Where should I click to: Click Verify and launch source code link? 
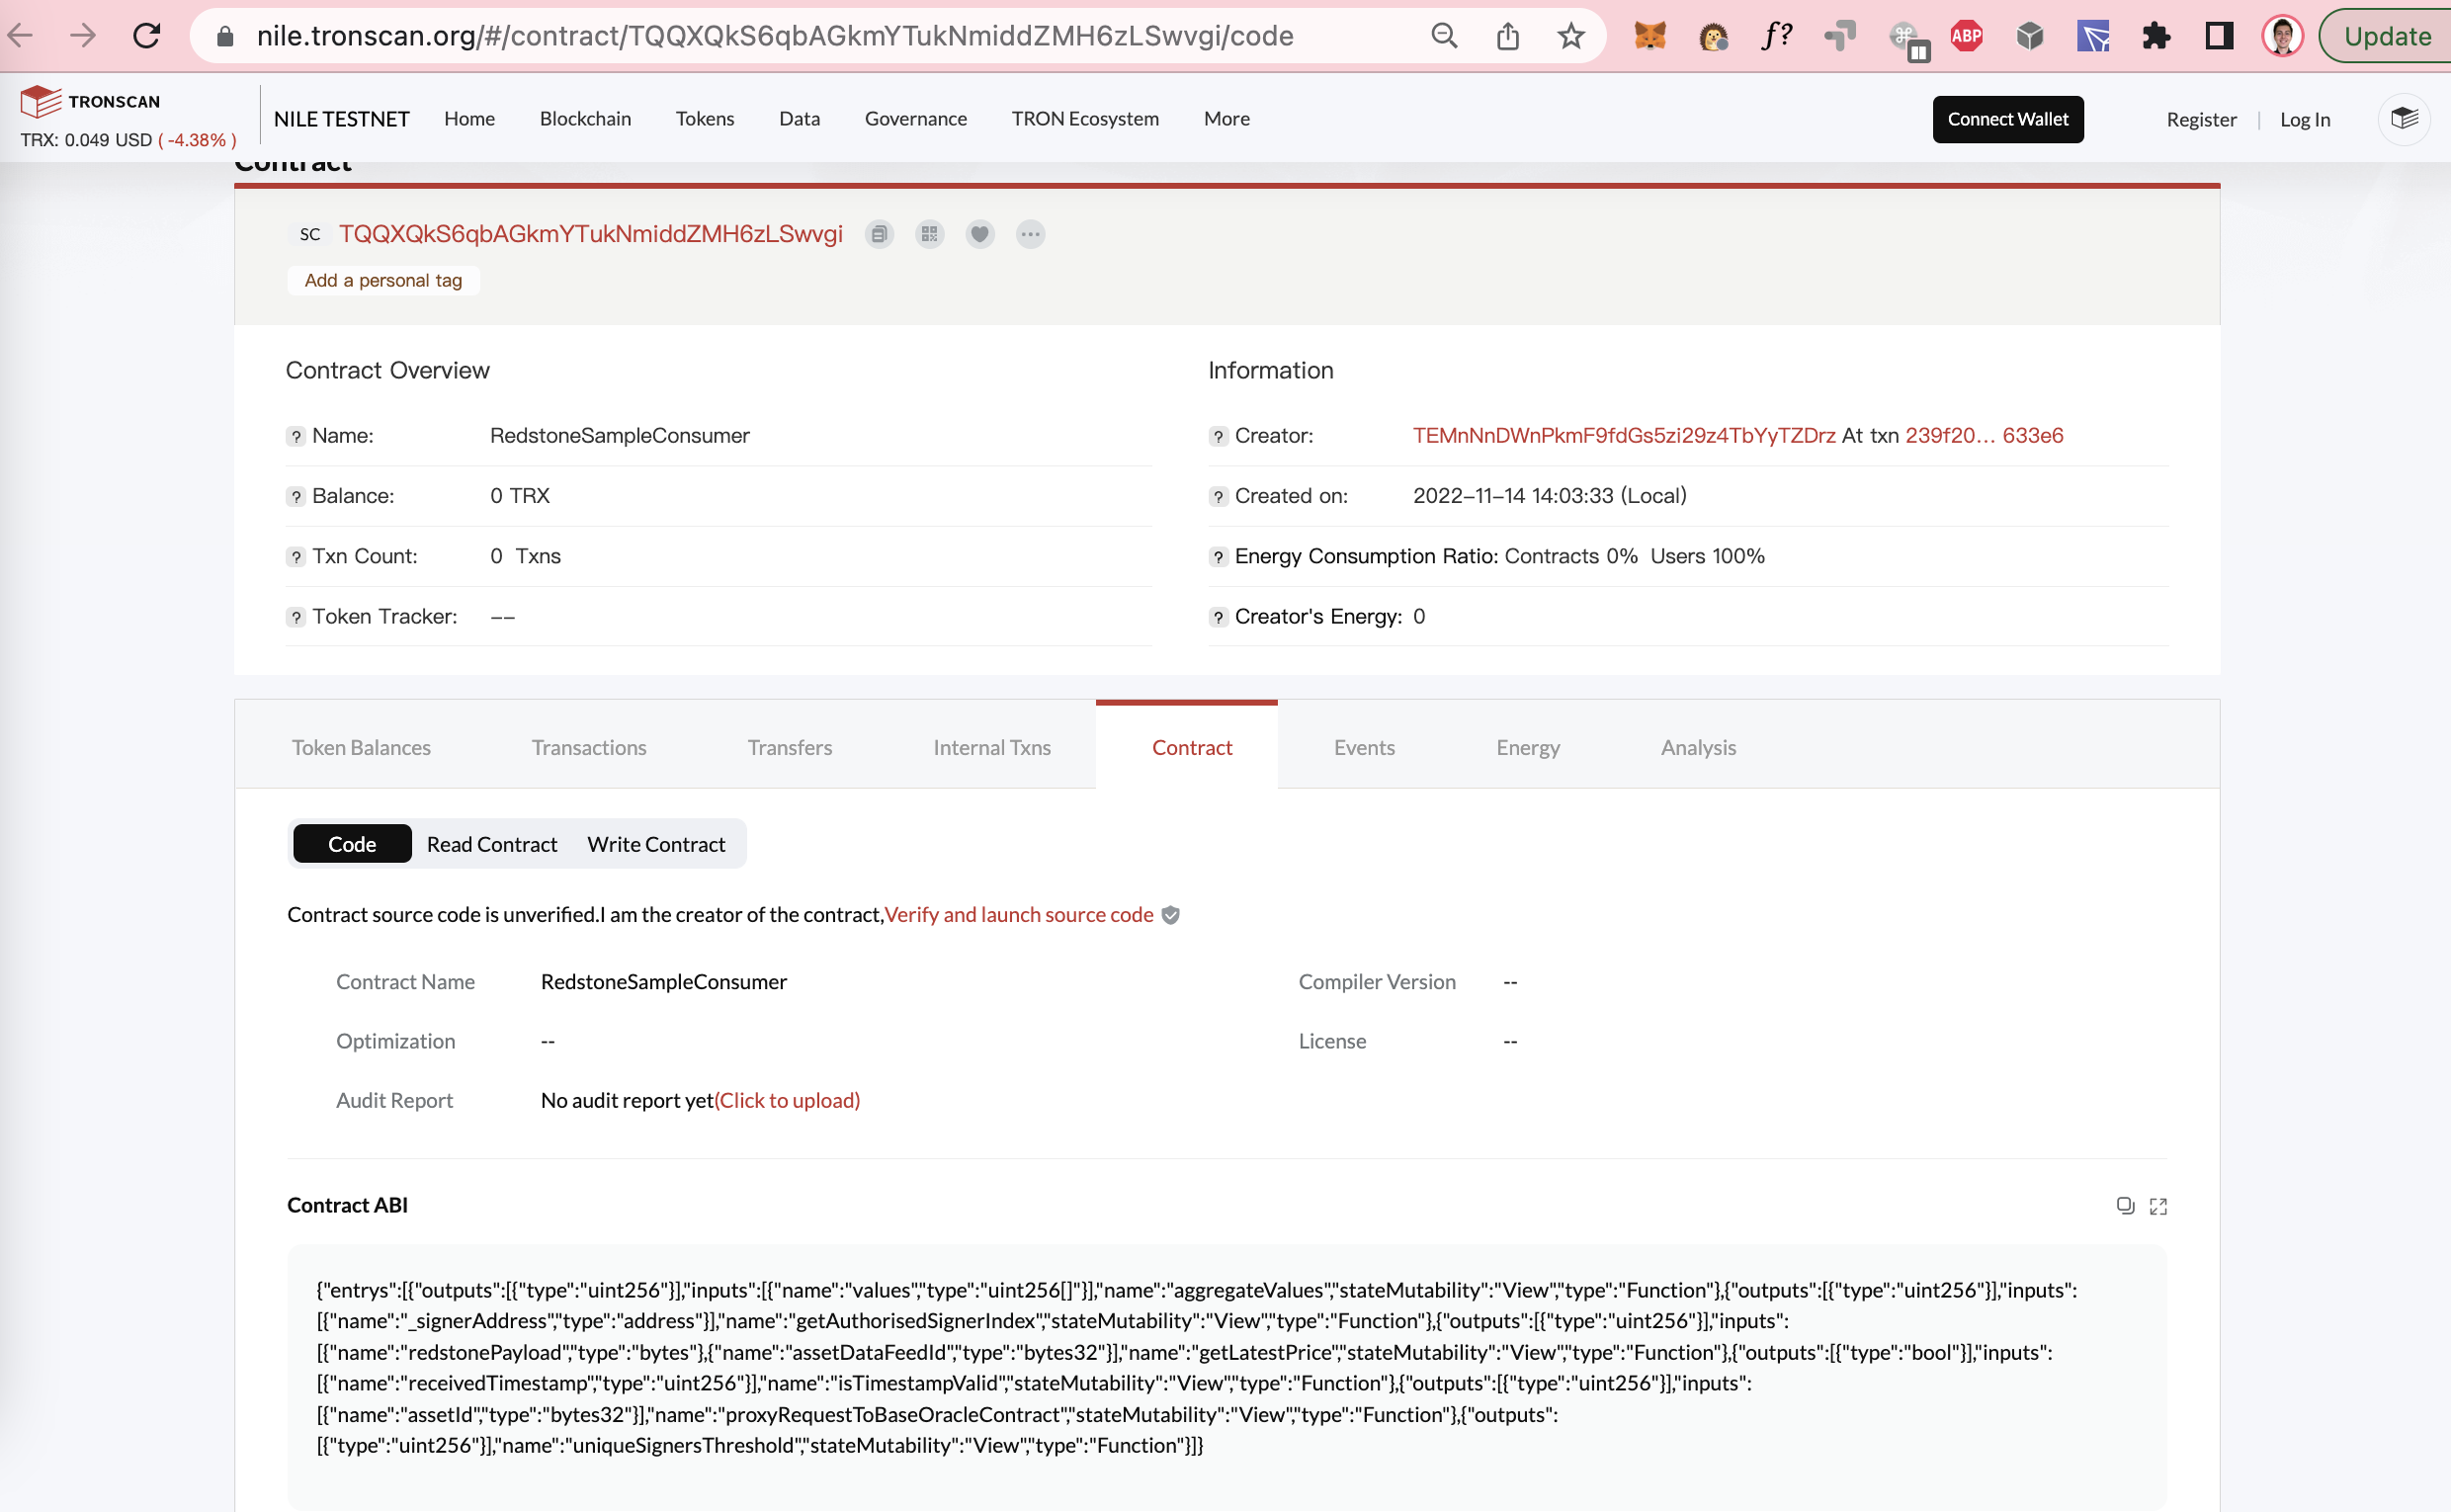click(1019, 914)
